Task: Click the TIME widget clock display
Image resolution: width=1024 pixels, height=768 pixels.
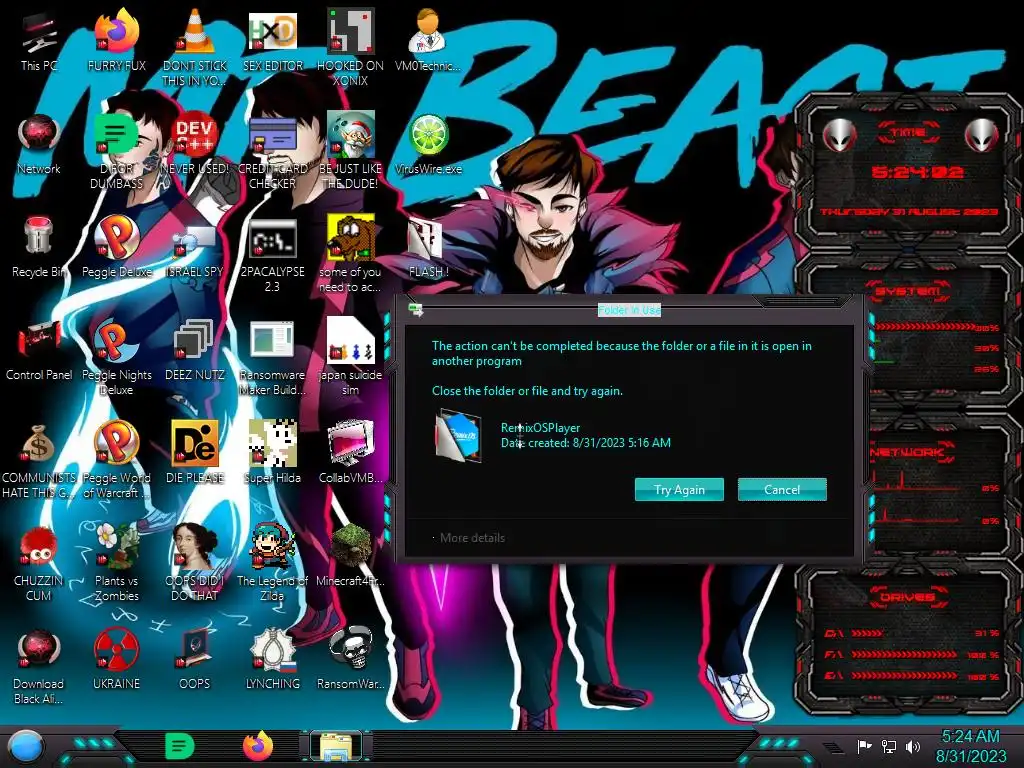Action: pyautogui.click(x=917, y=172)
